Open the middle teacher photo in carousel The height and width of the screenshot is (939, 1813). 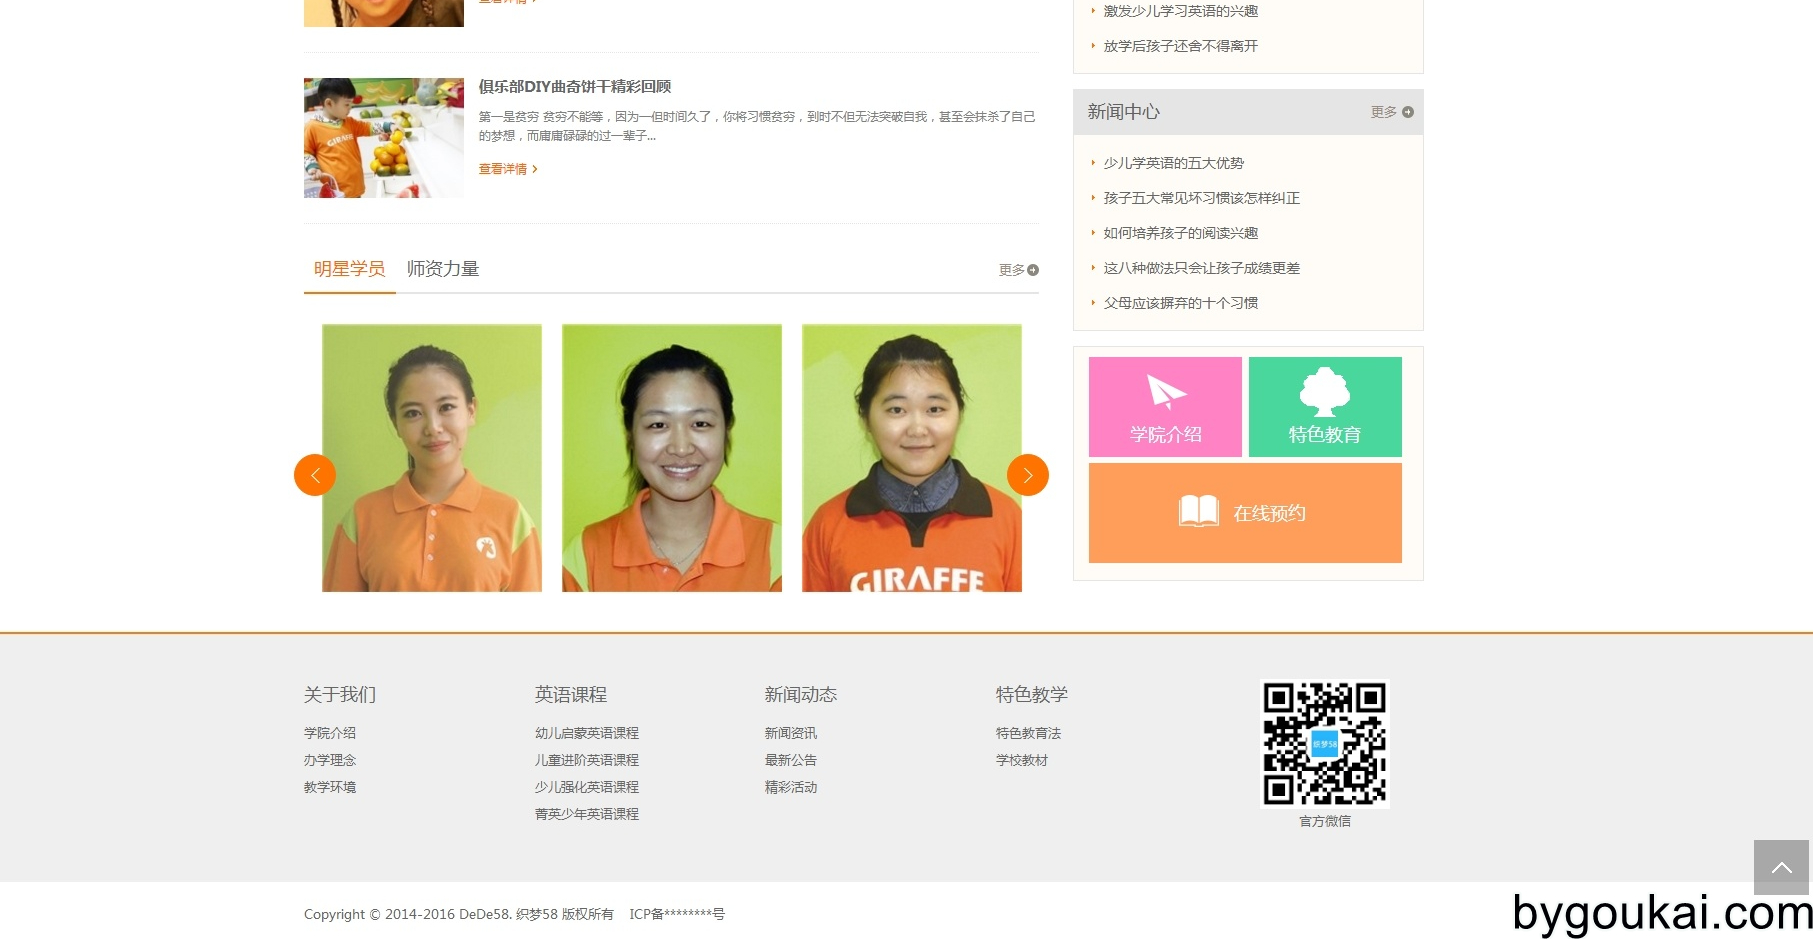[672, 458]
